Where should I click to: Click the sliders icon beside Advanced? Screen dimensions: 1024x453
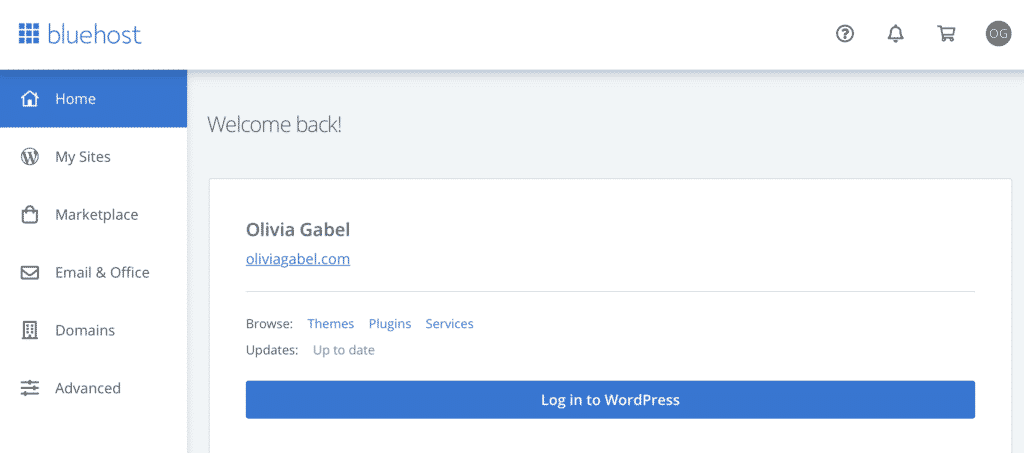point(30,388)
